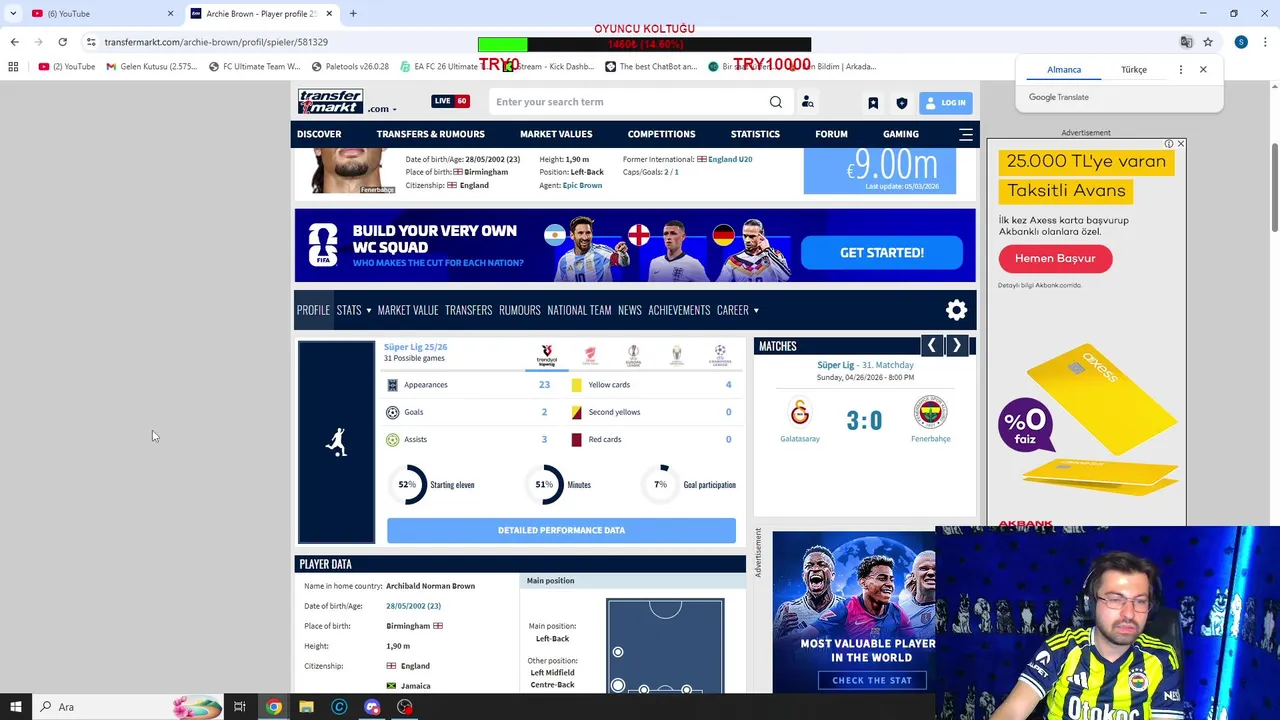
Task: Click the England U20 link
Action: pos(730,159)
